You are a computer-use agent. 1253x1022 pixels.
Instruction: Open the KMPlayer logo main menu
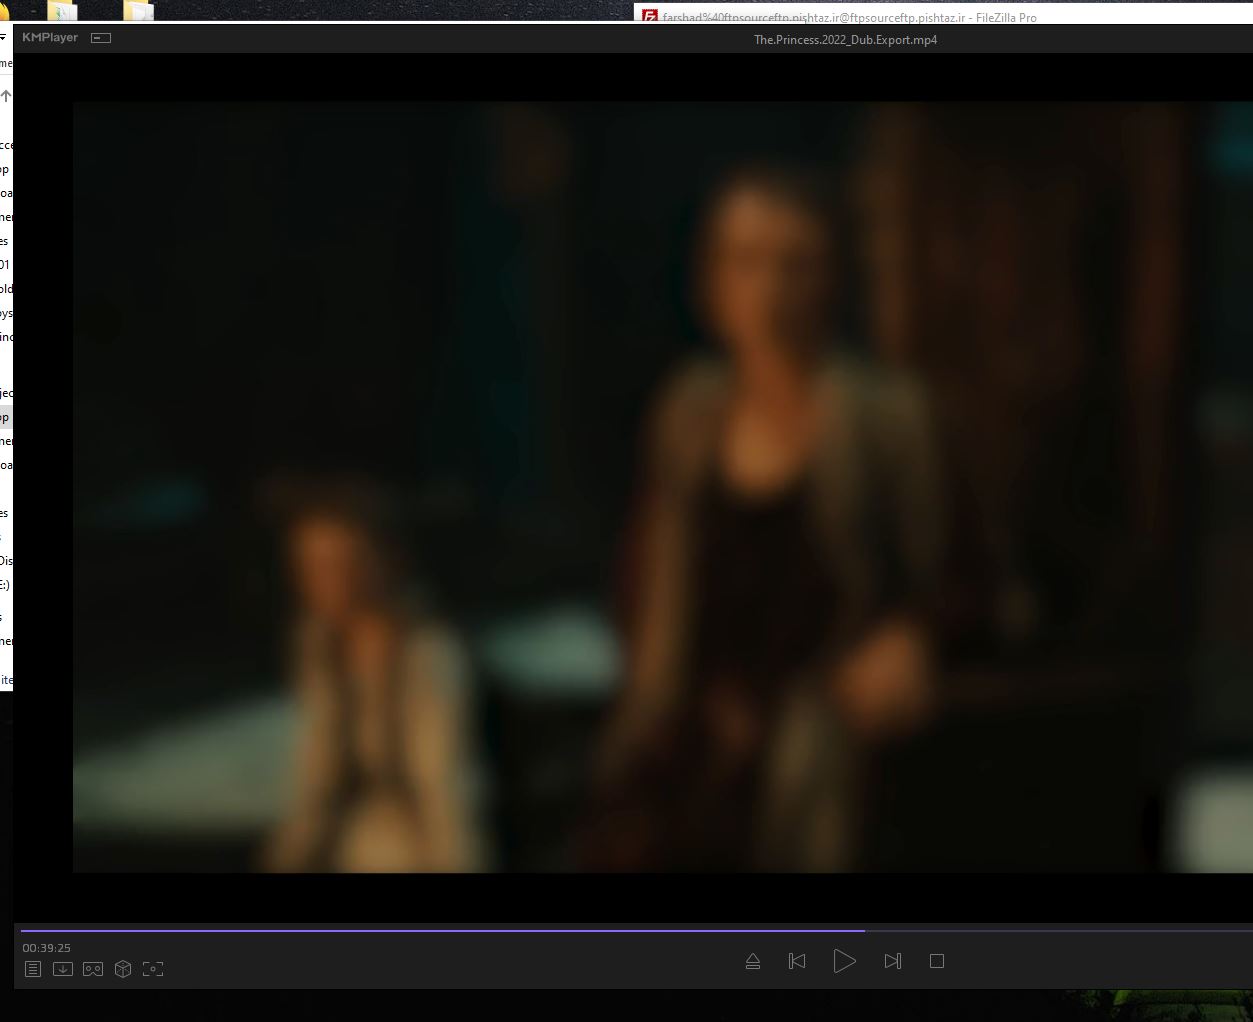[x=50, y=38]
